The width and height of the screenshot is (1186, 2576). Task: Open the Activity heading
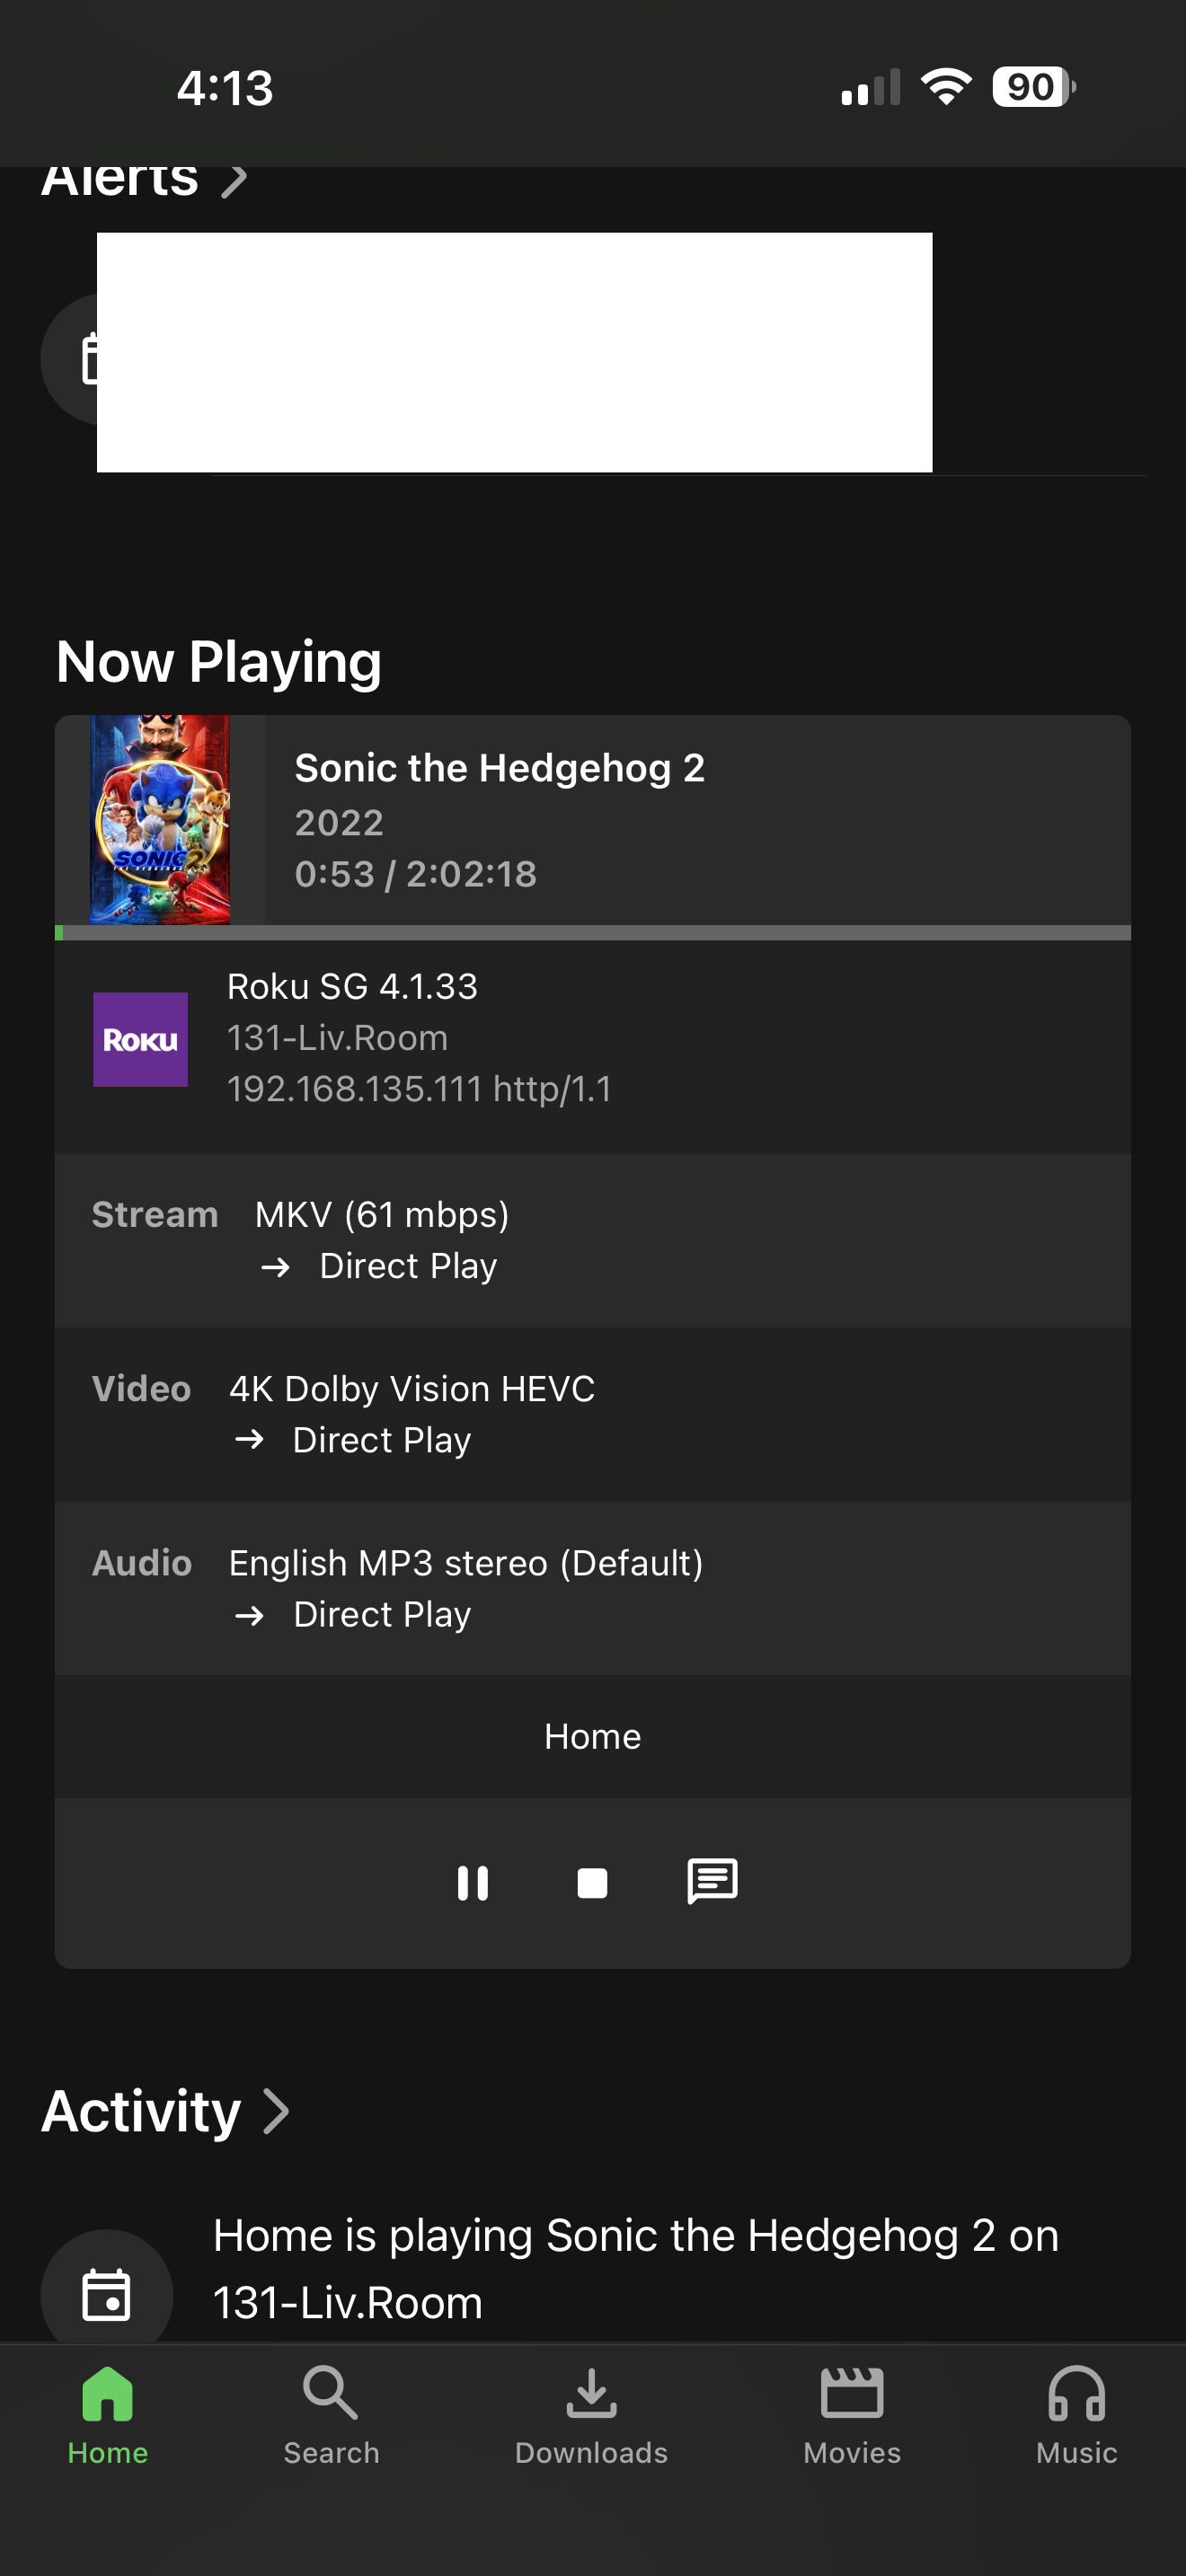[x=141, y=2111]
